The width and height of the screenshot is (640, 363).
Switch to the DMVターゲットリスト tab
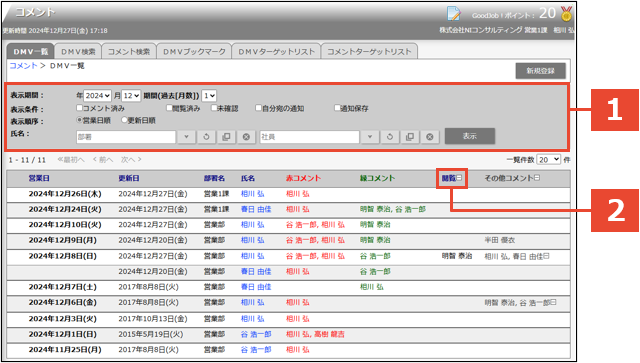coord(276,51)
